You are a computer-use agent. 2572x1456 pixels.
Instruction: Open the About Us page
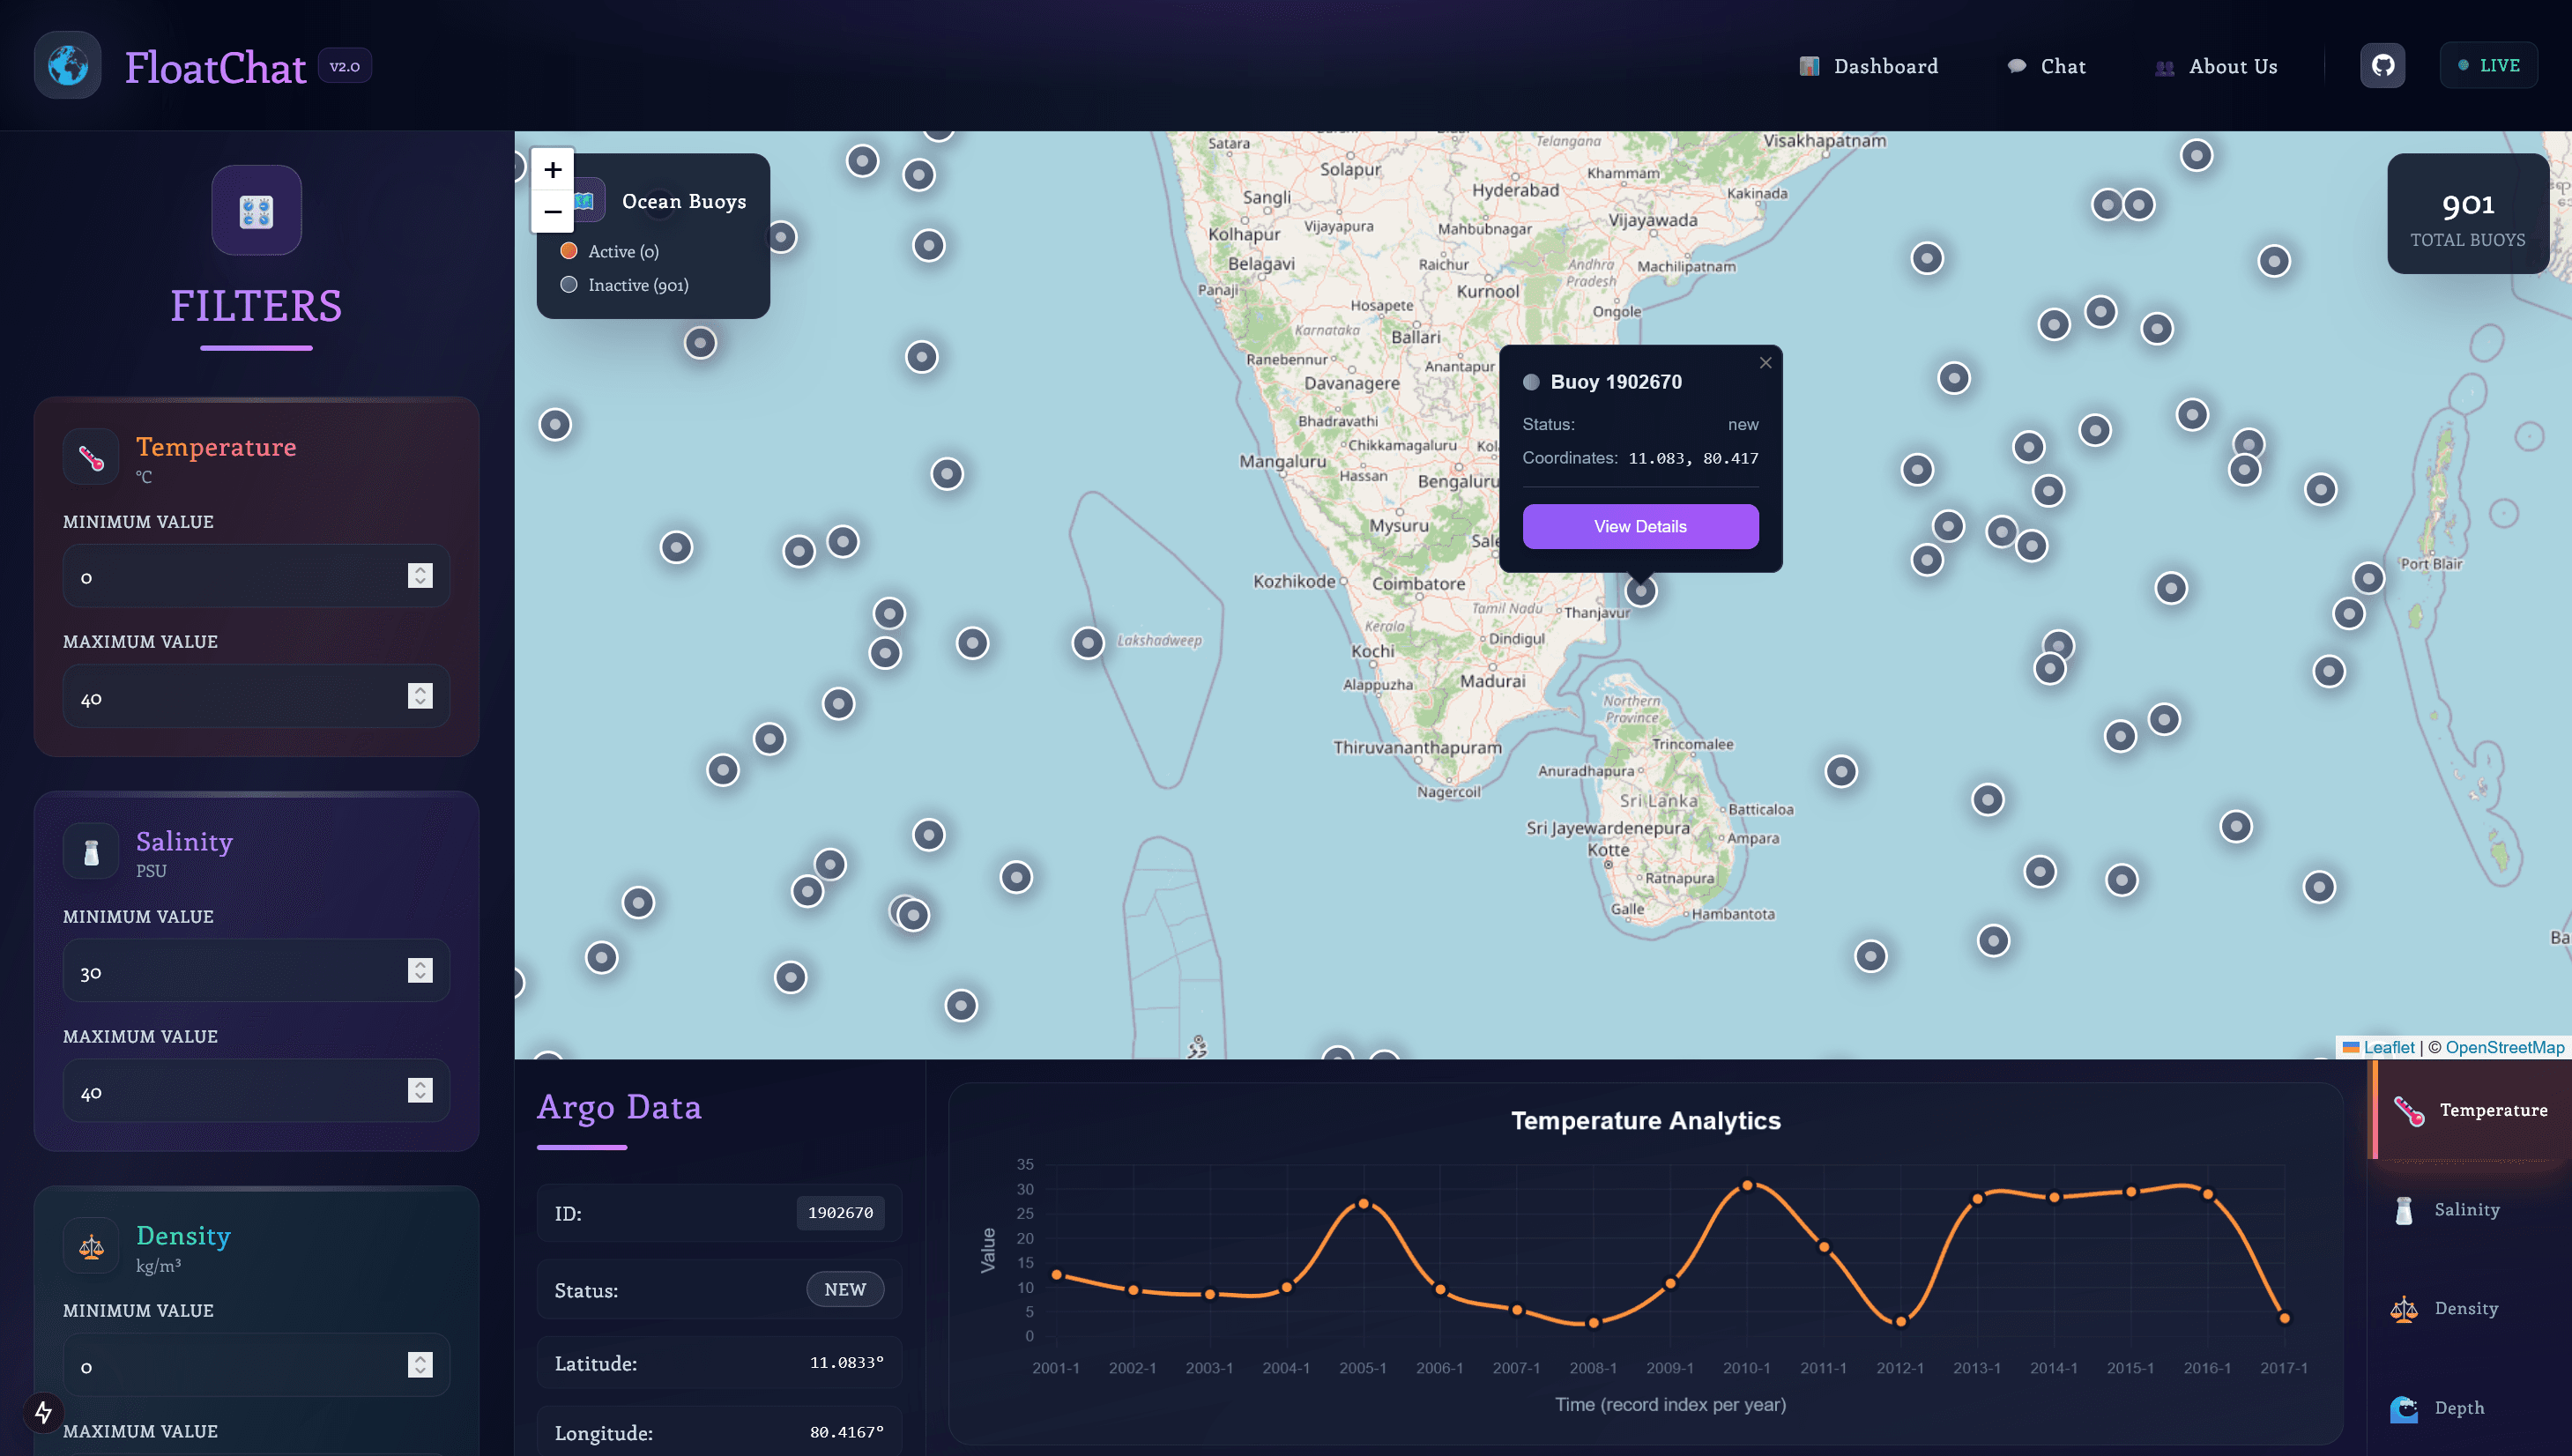(x=2216, y=67)
